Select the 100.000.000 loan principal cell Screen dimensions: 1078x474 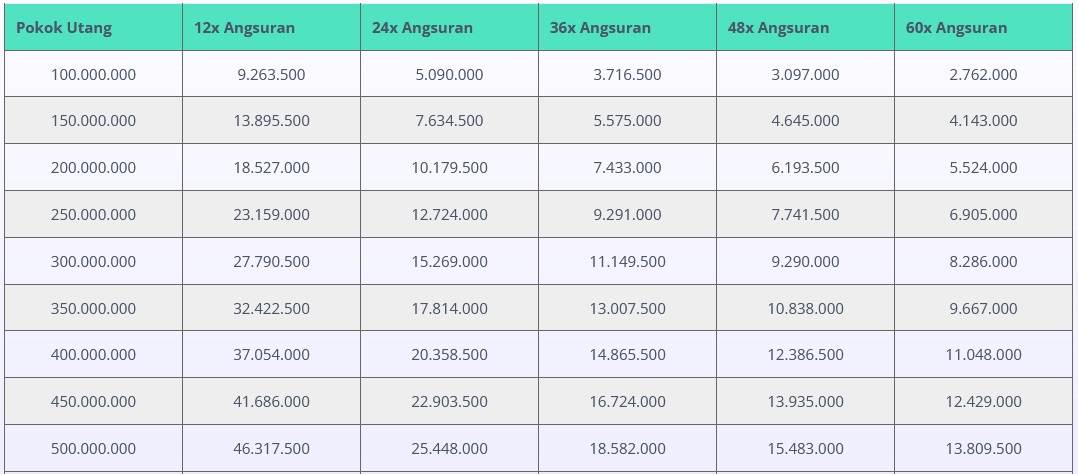[93, 74]
